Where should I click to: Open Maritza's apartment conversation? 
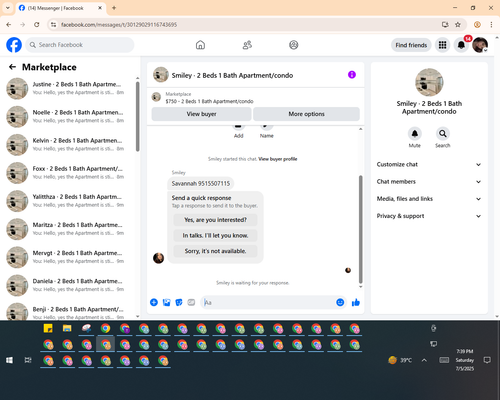[68, 229]
